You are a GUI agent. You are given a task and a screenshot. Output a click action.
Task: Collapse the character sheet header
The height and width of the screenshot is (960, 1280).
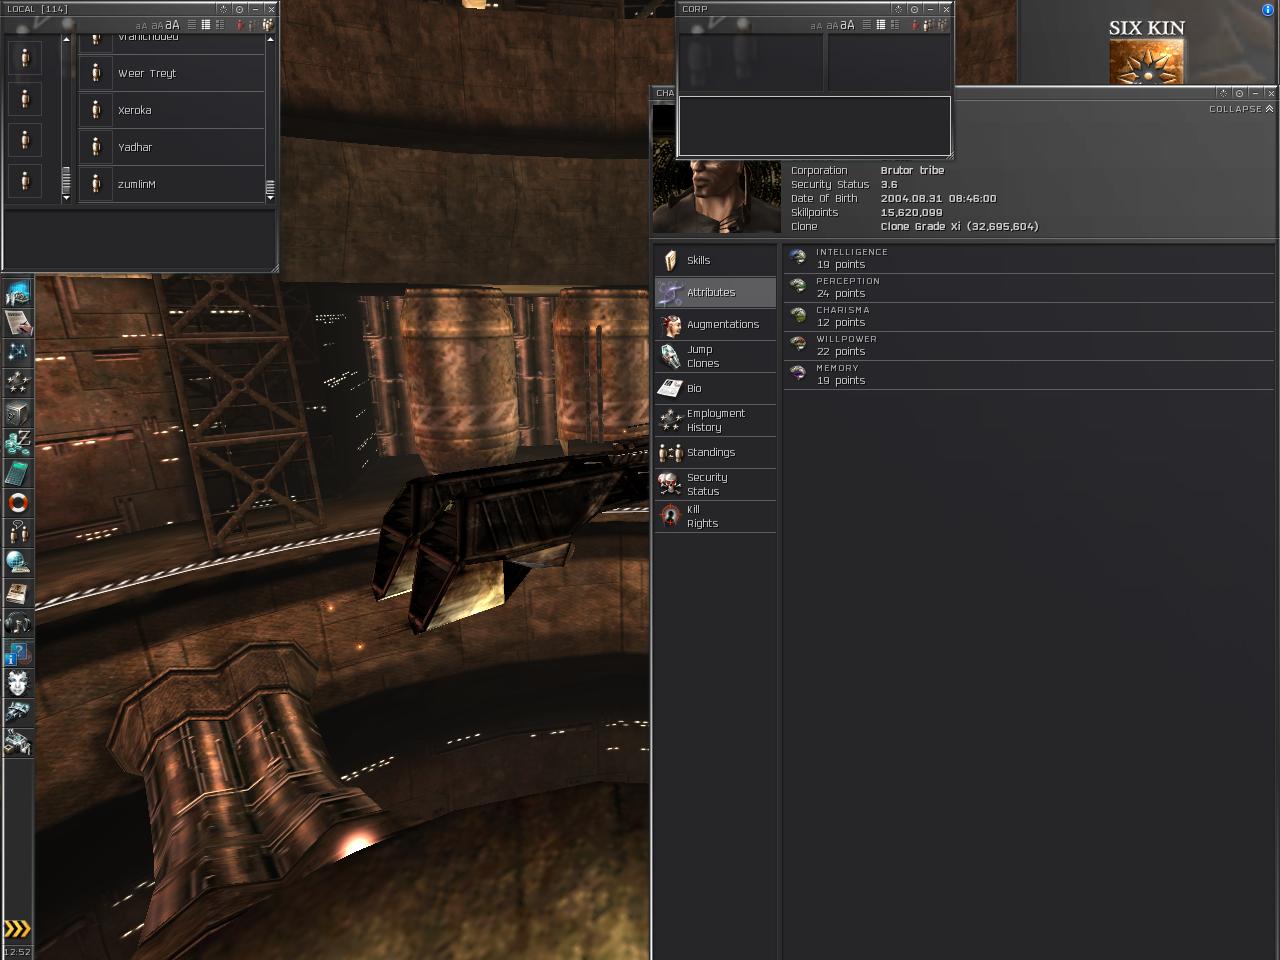[x=1241, y=109]
